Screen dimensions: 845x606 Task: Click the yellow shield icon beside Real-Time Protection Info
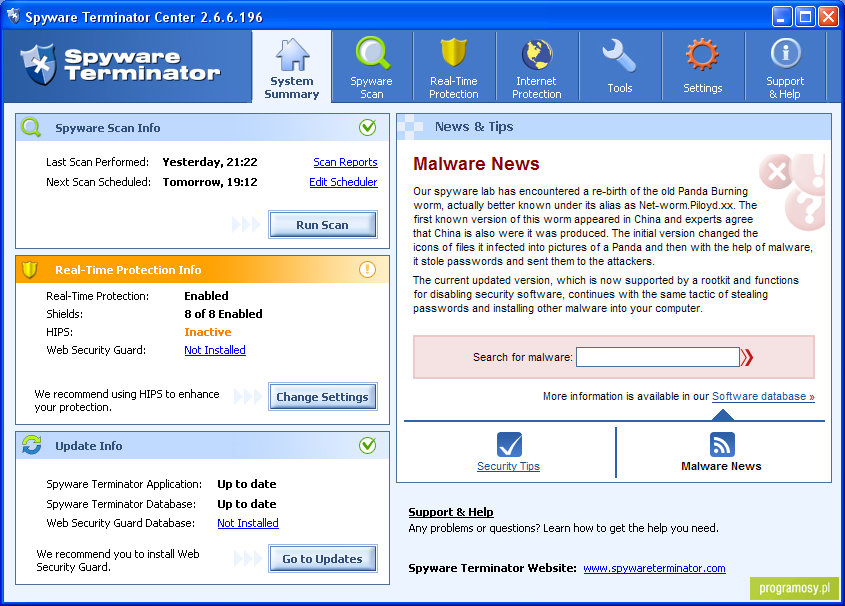(x=30, y=269)
